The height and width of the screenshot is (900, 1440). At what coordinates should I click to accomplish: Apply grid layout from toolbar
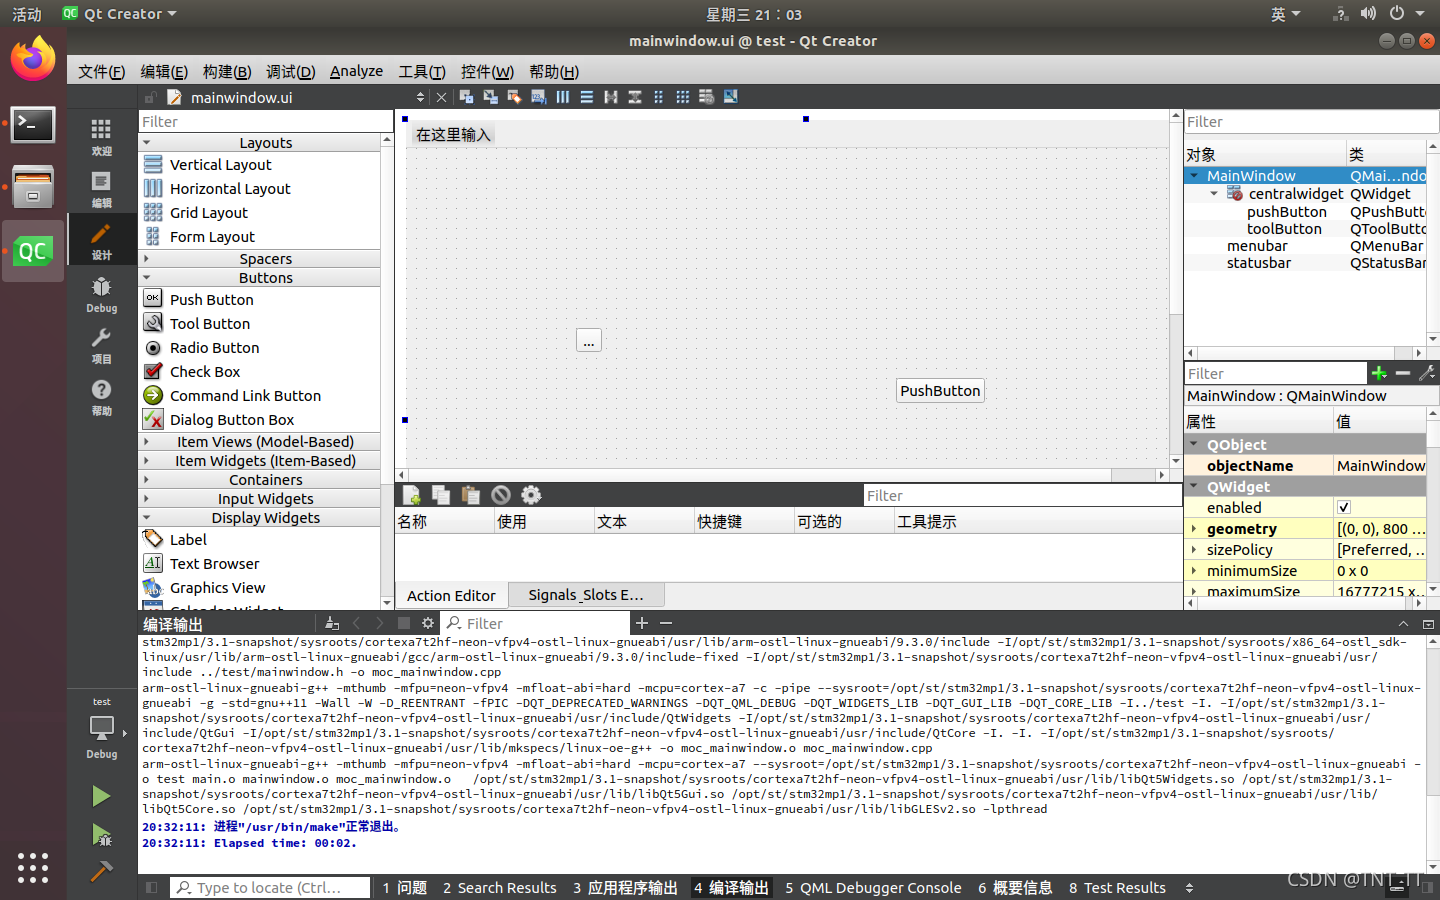tap(682, 97)
